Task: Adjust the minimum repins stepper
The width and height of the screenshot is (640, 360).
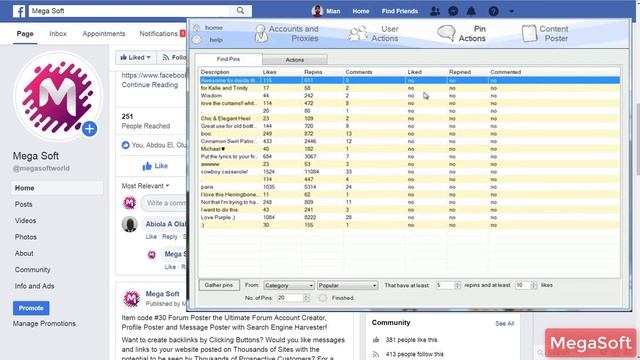Action: pos(457,285)
